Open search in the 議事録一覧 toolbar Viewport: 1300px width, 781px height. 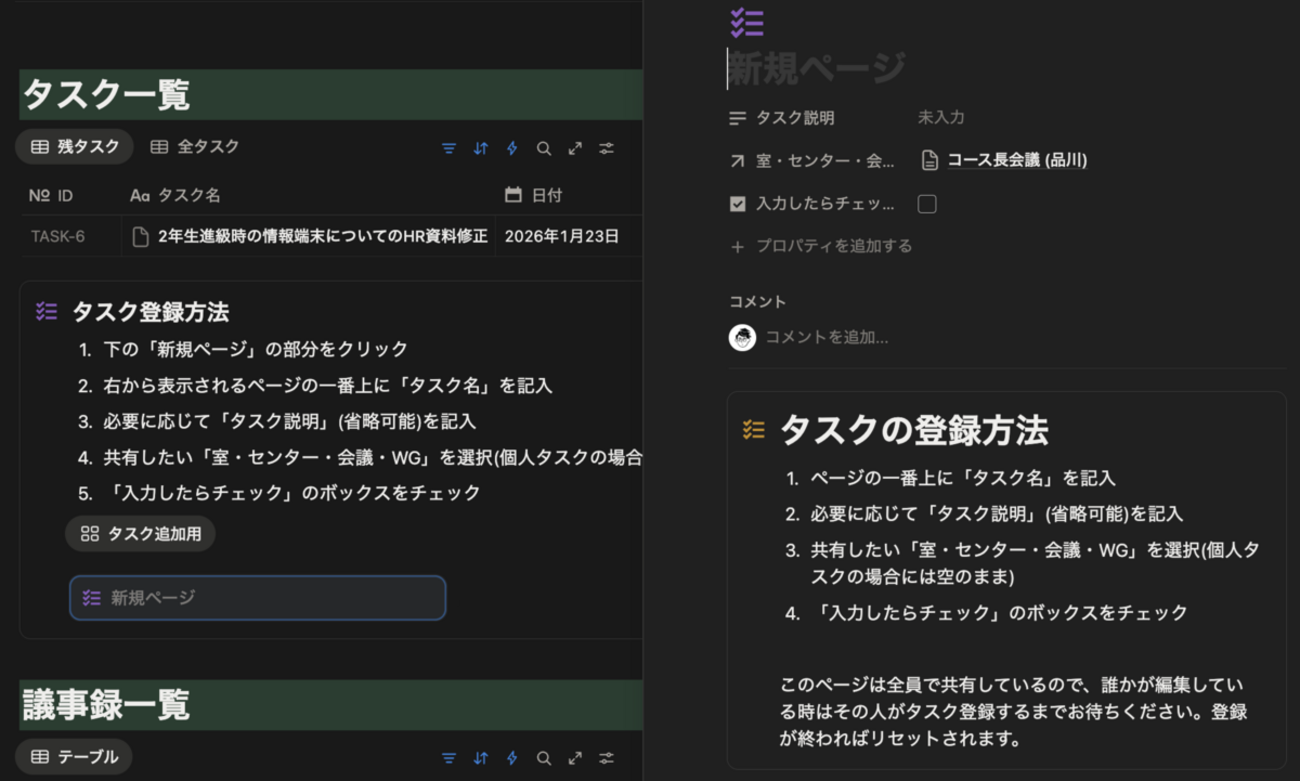(x=543, y=757)
